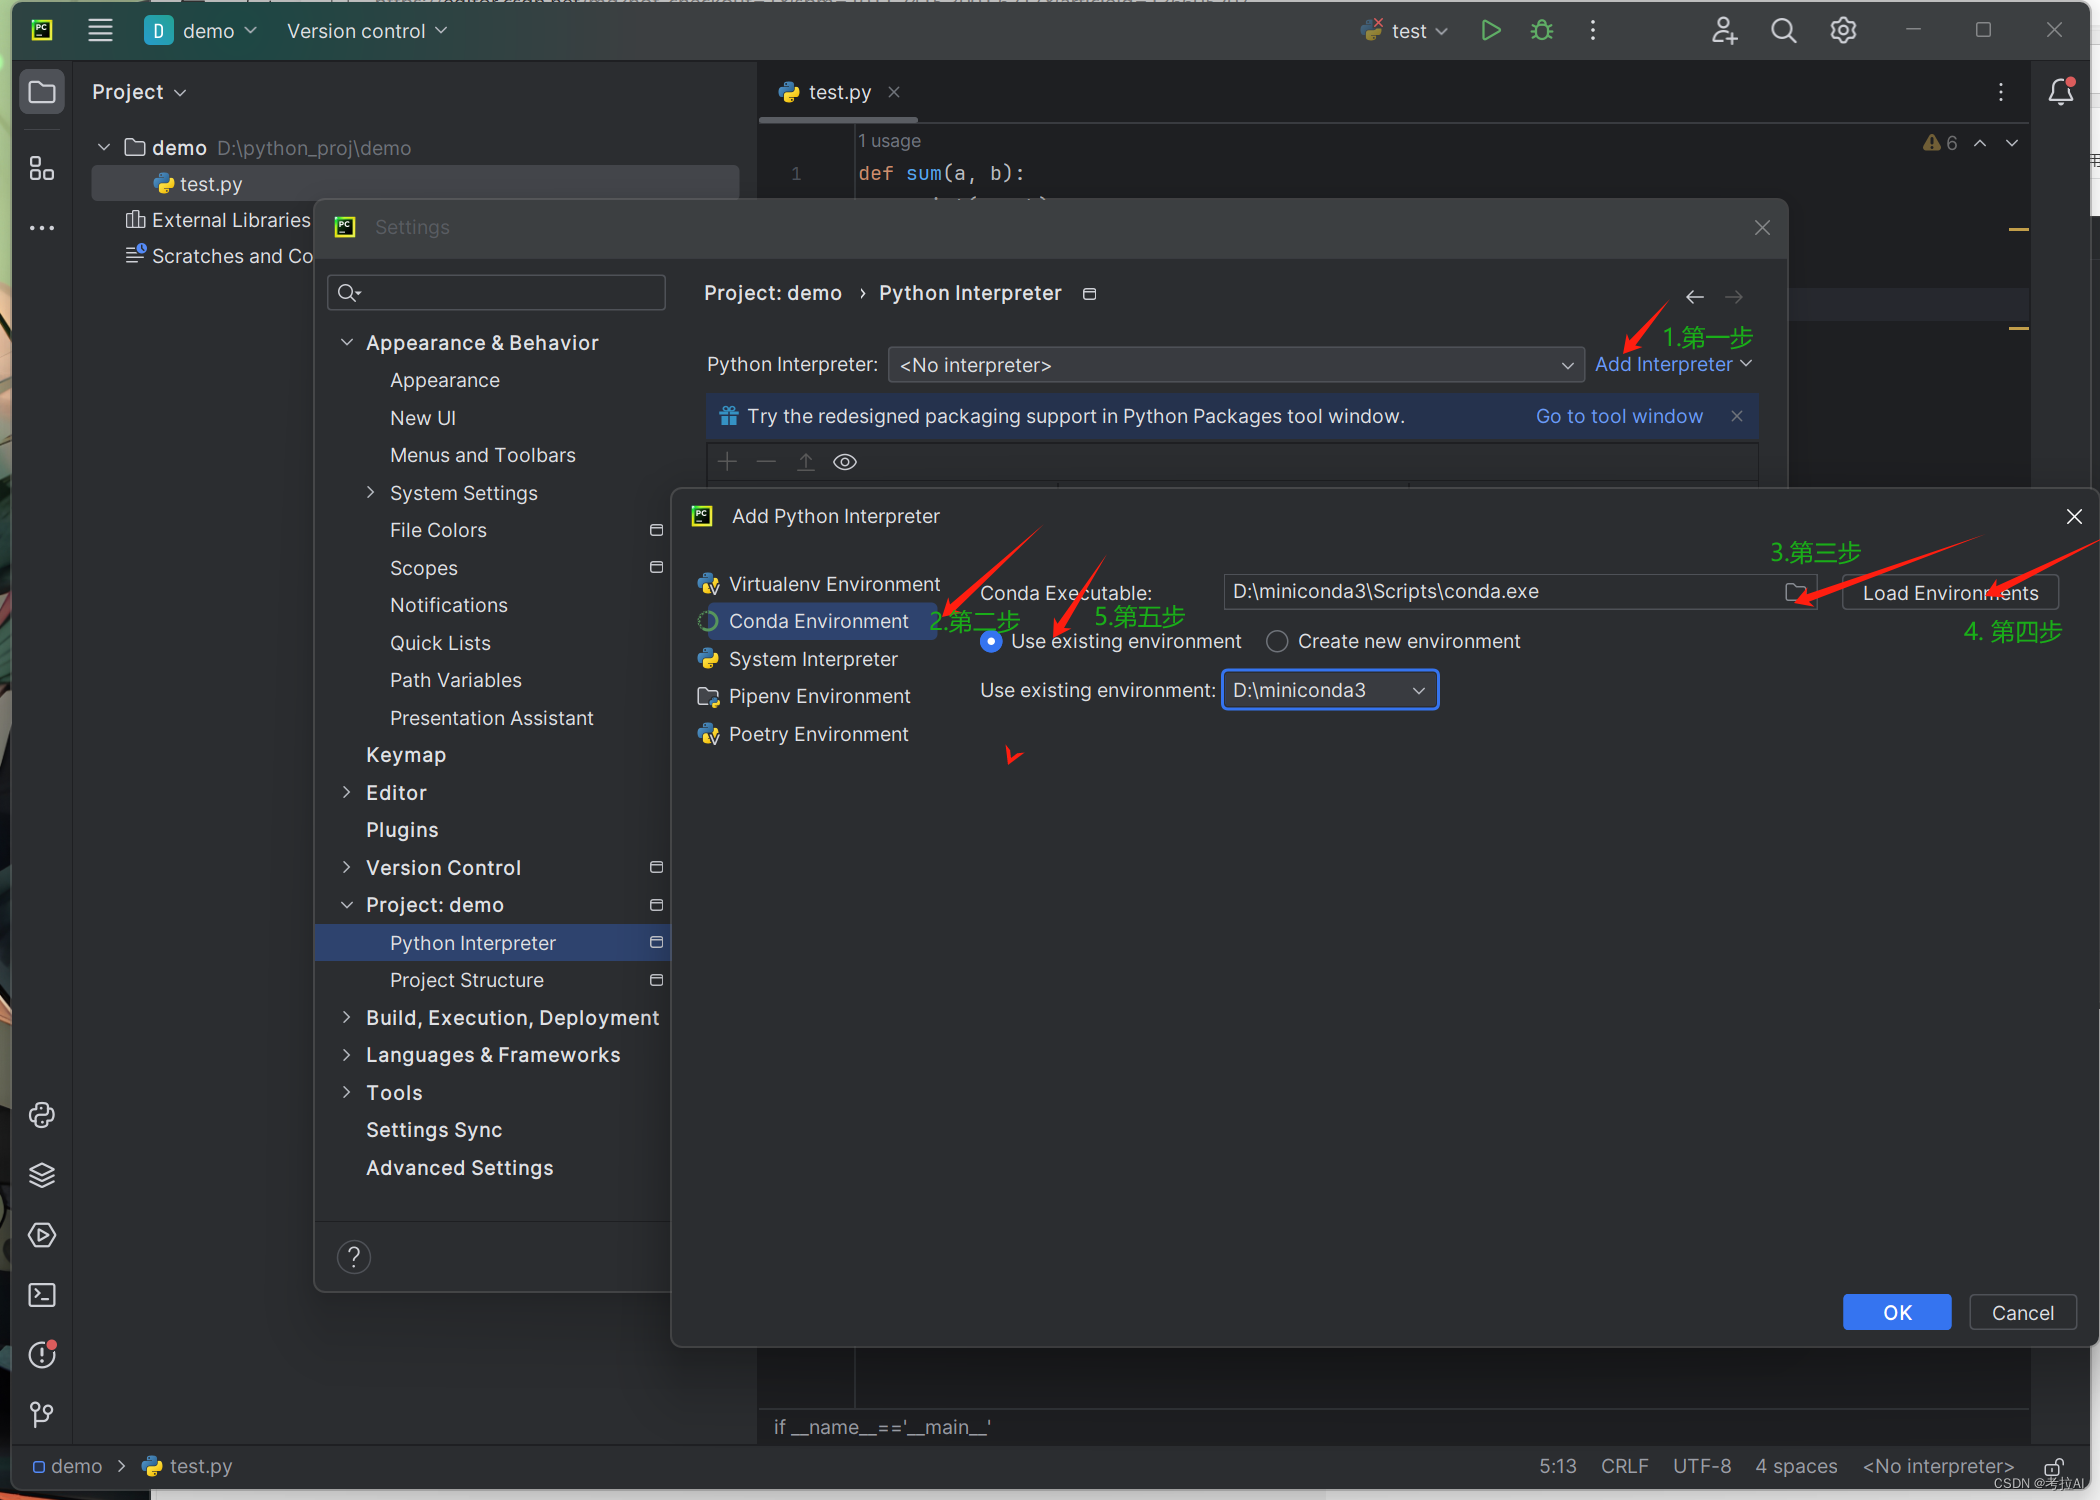Select Python Interpreter menu item

(x=471, y=942)
